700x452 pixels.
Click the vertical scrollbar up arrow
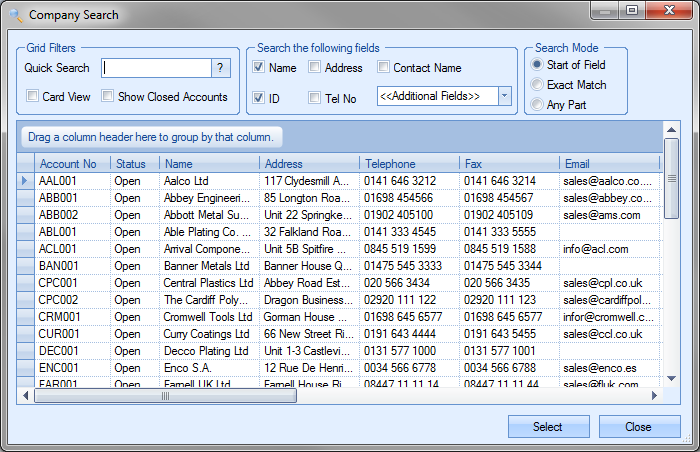click(672, 129)
